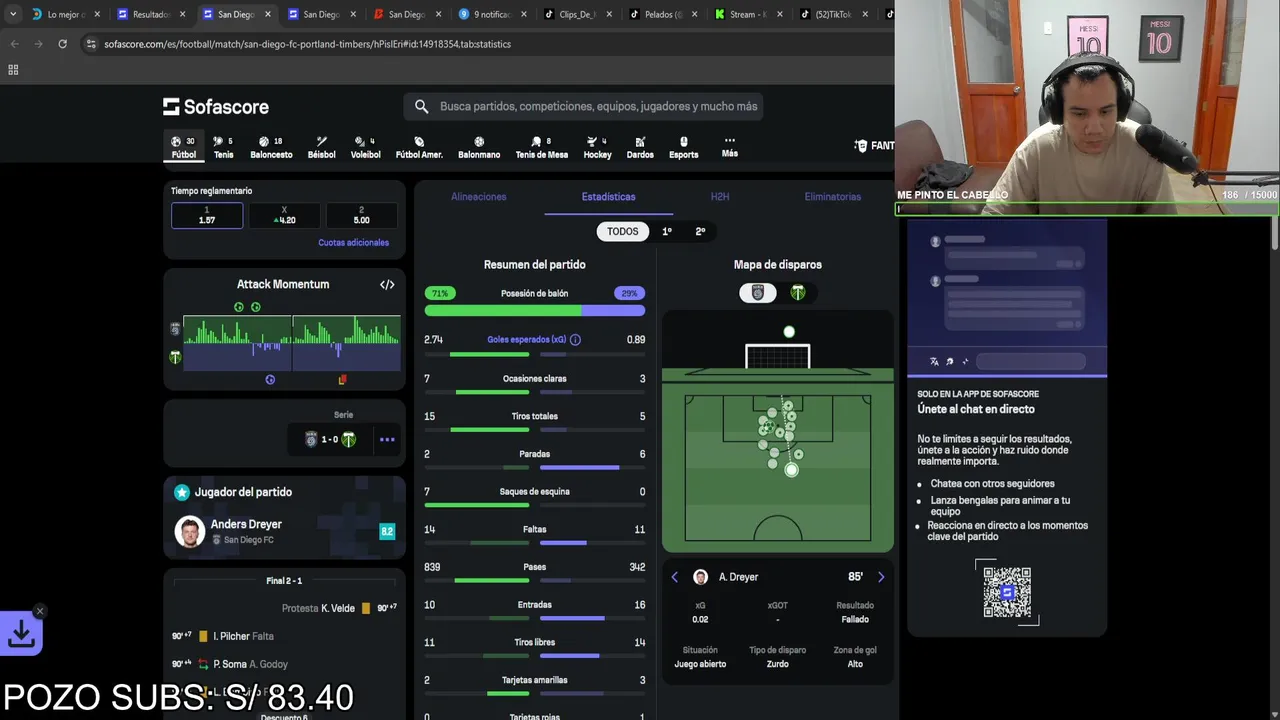Select the TODOS period filter
The image size is (1280, 720).
pos(622,231)
